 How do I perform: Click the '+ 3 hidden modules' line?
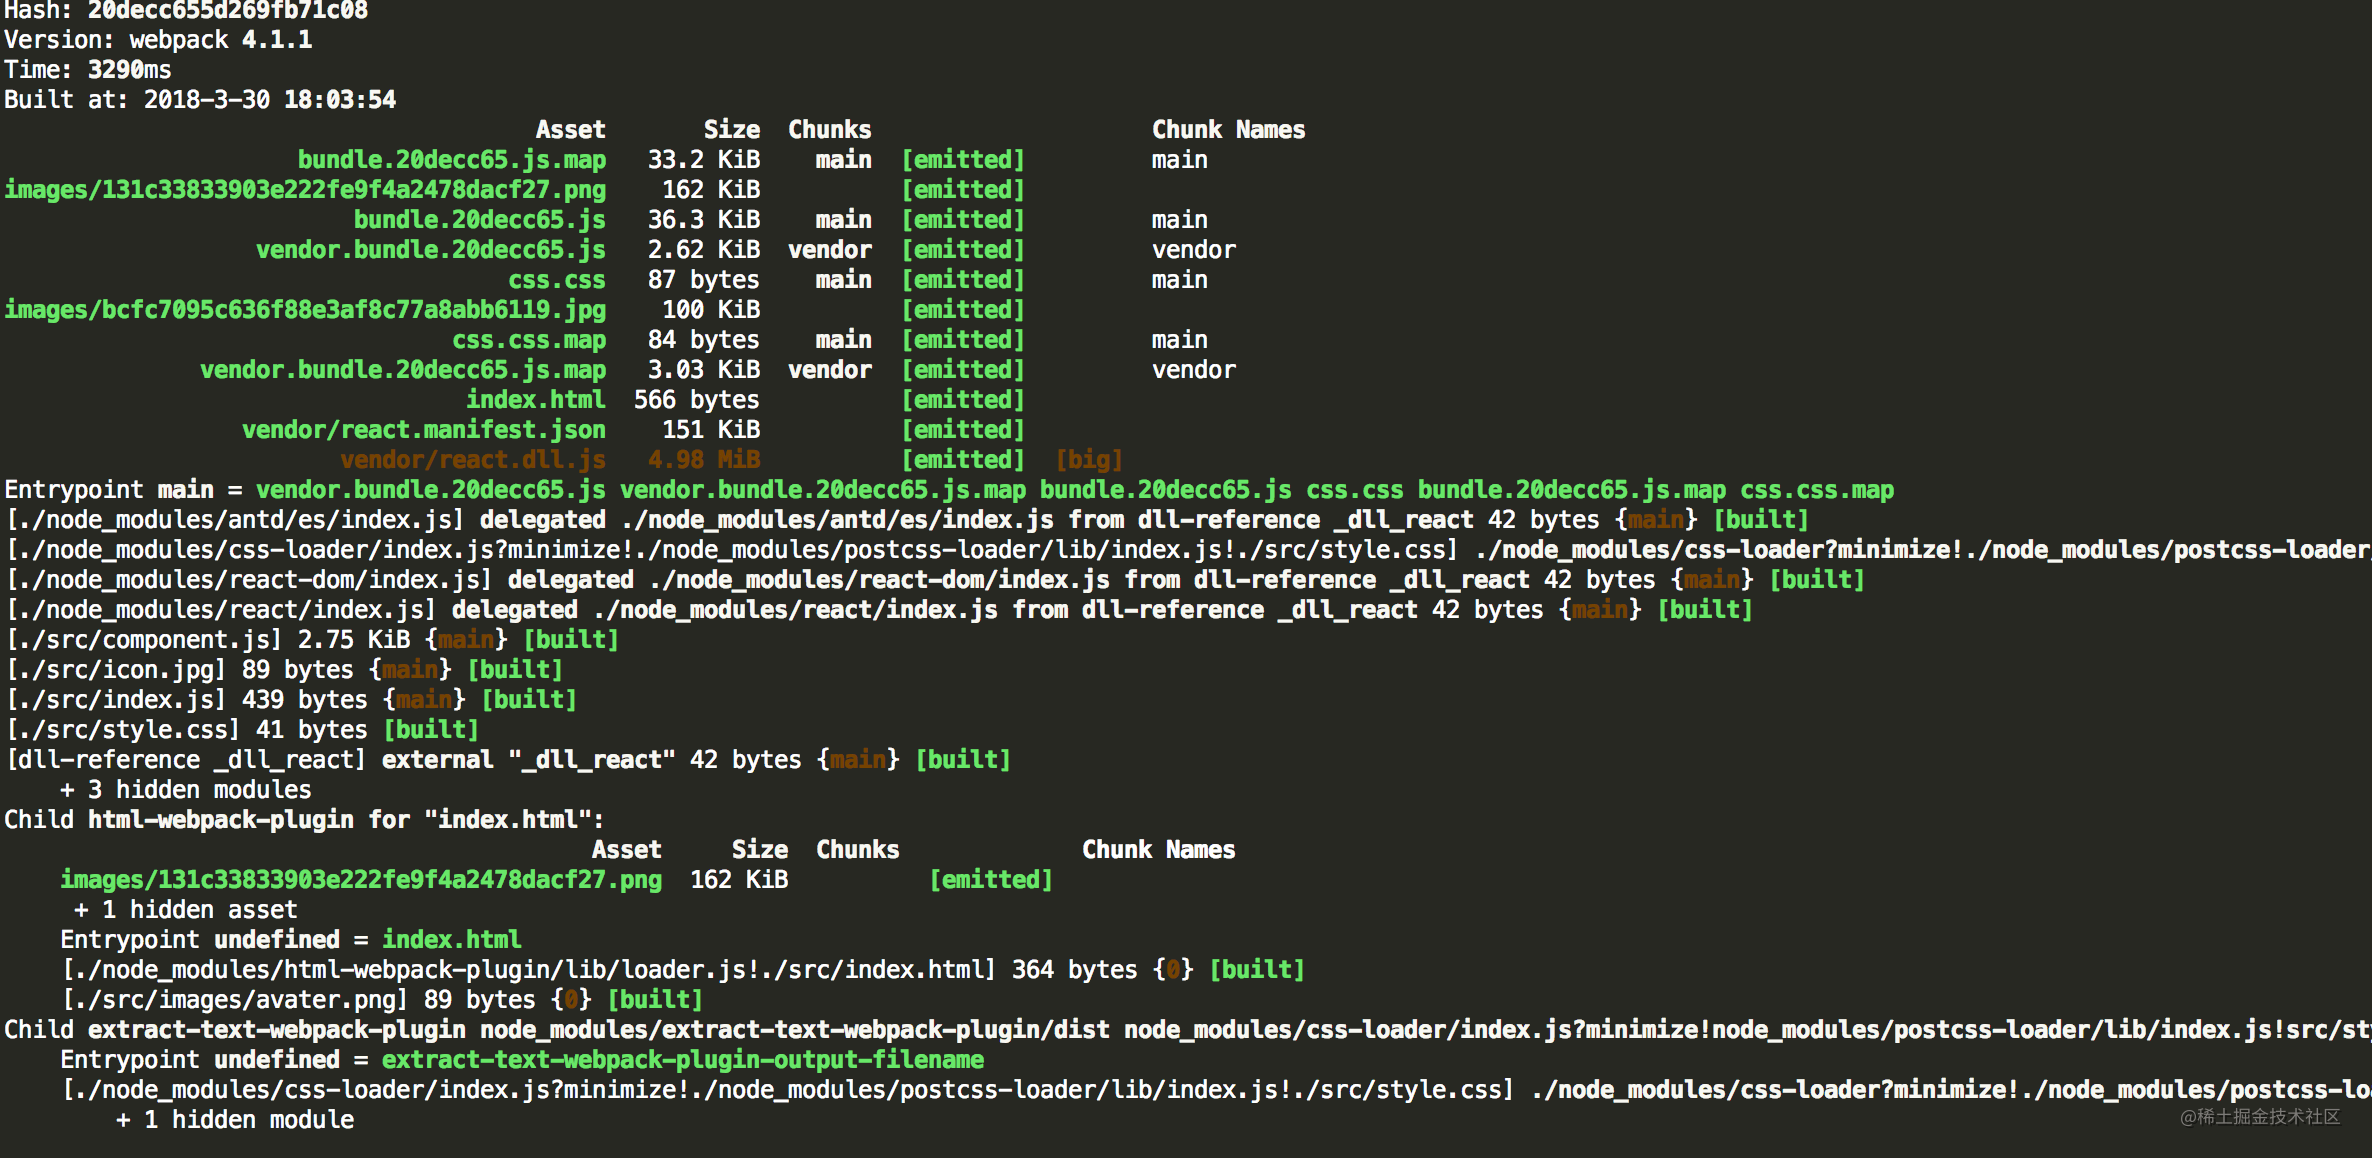(x=186, y=790)
